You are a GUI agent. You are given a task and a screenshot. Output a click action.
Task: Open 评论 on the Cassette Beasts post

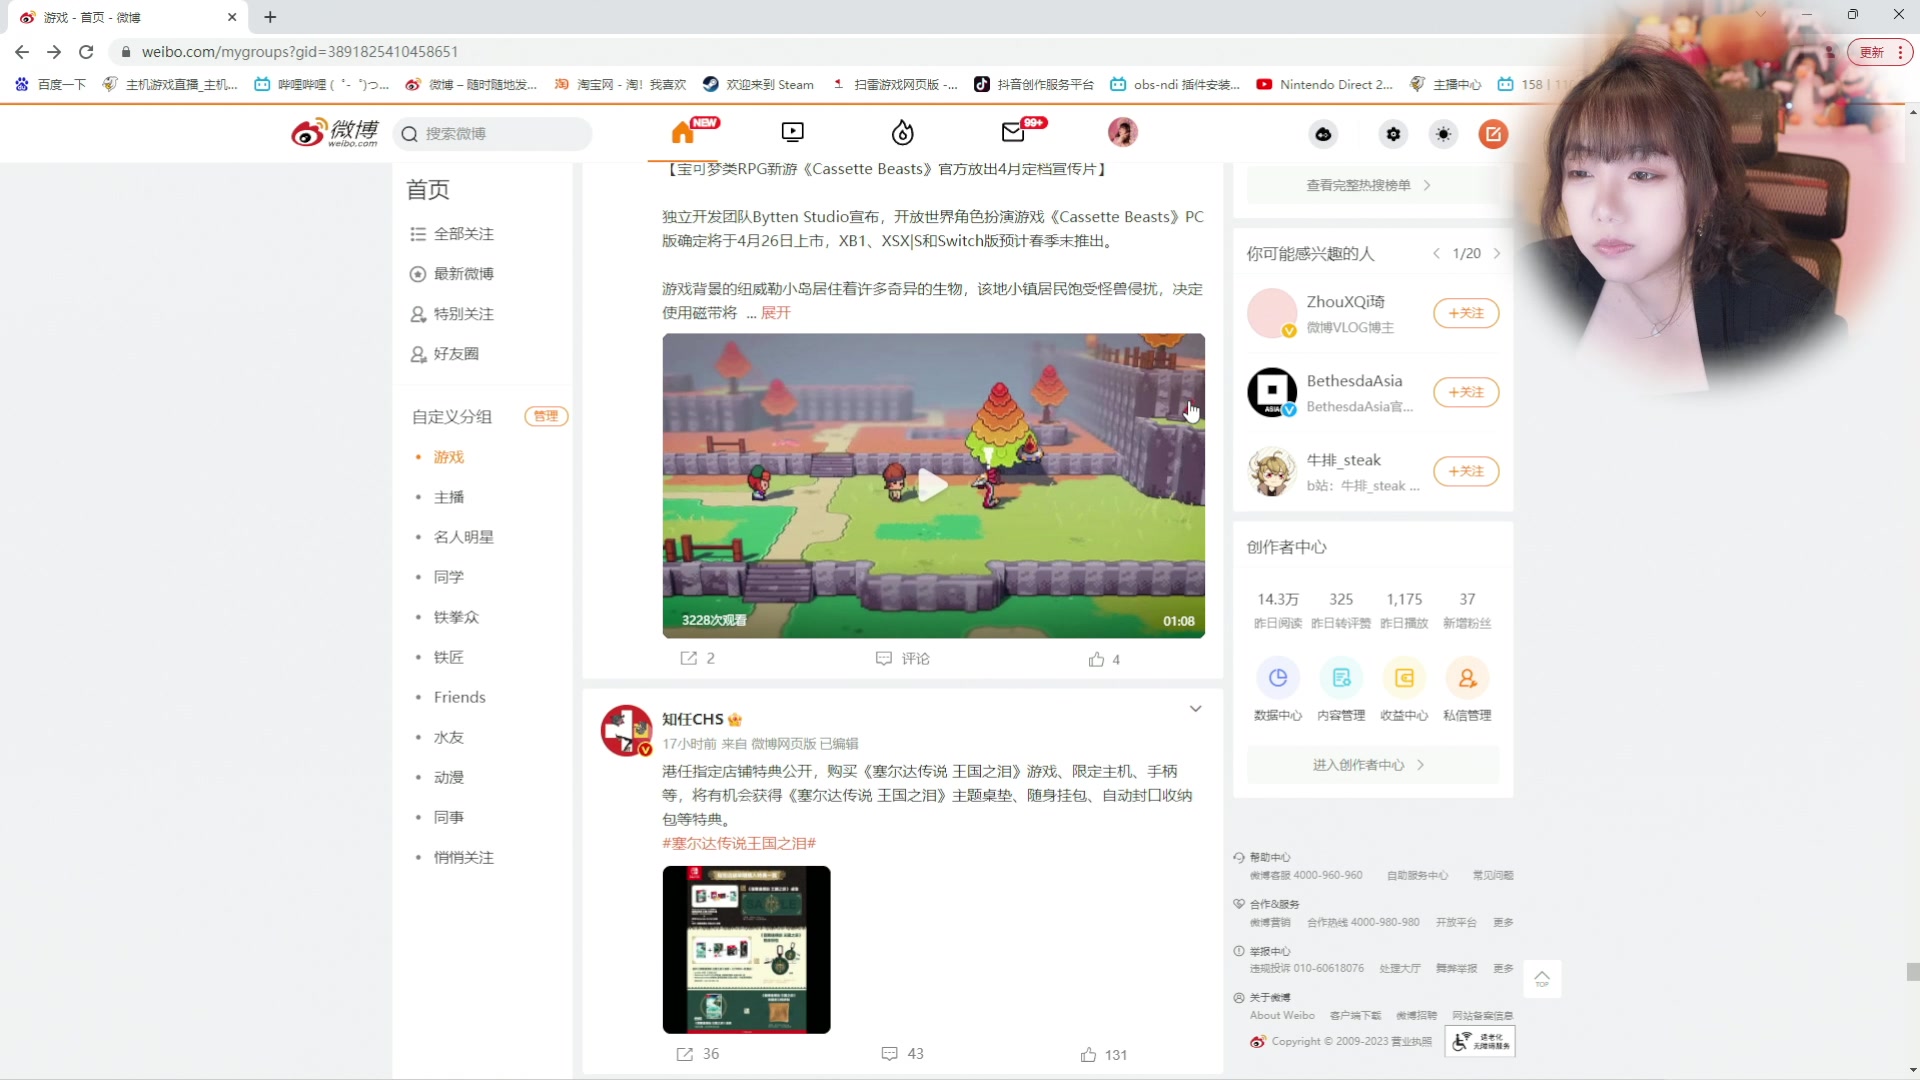tap(903, 658)
